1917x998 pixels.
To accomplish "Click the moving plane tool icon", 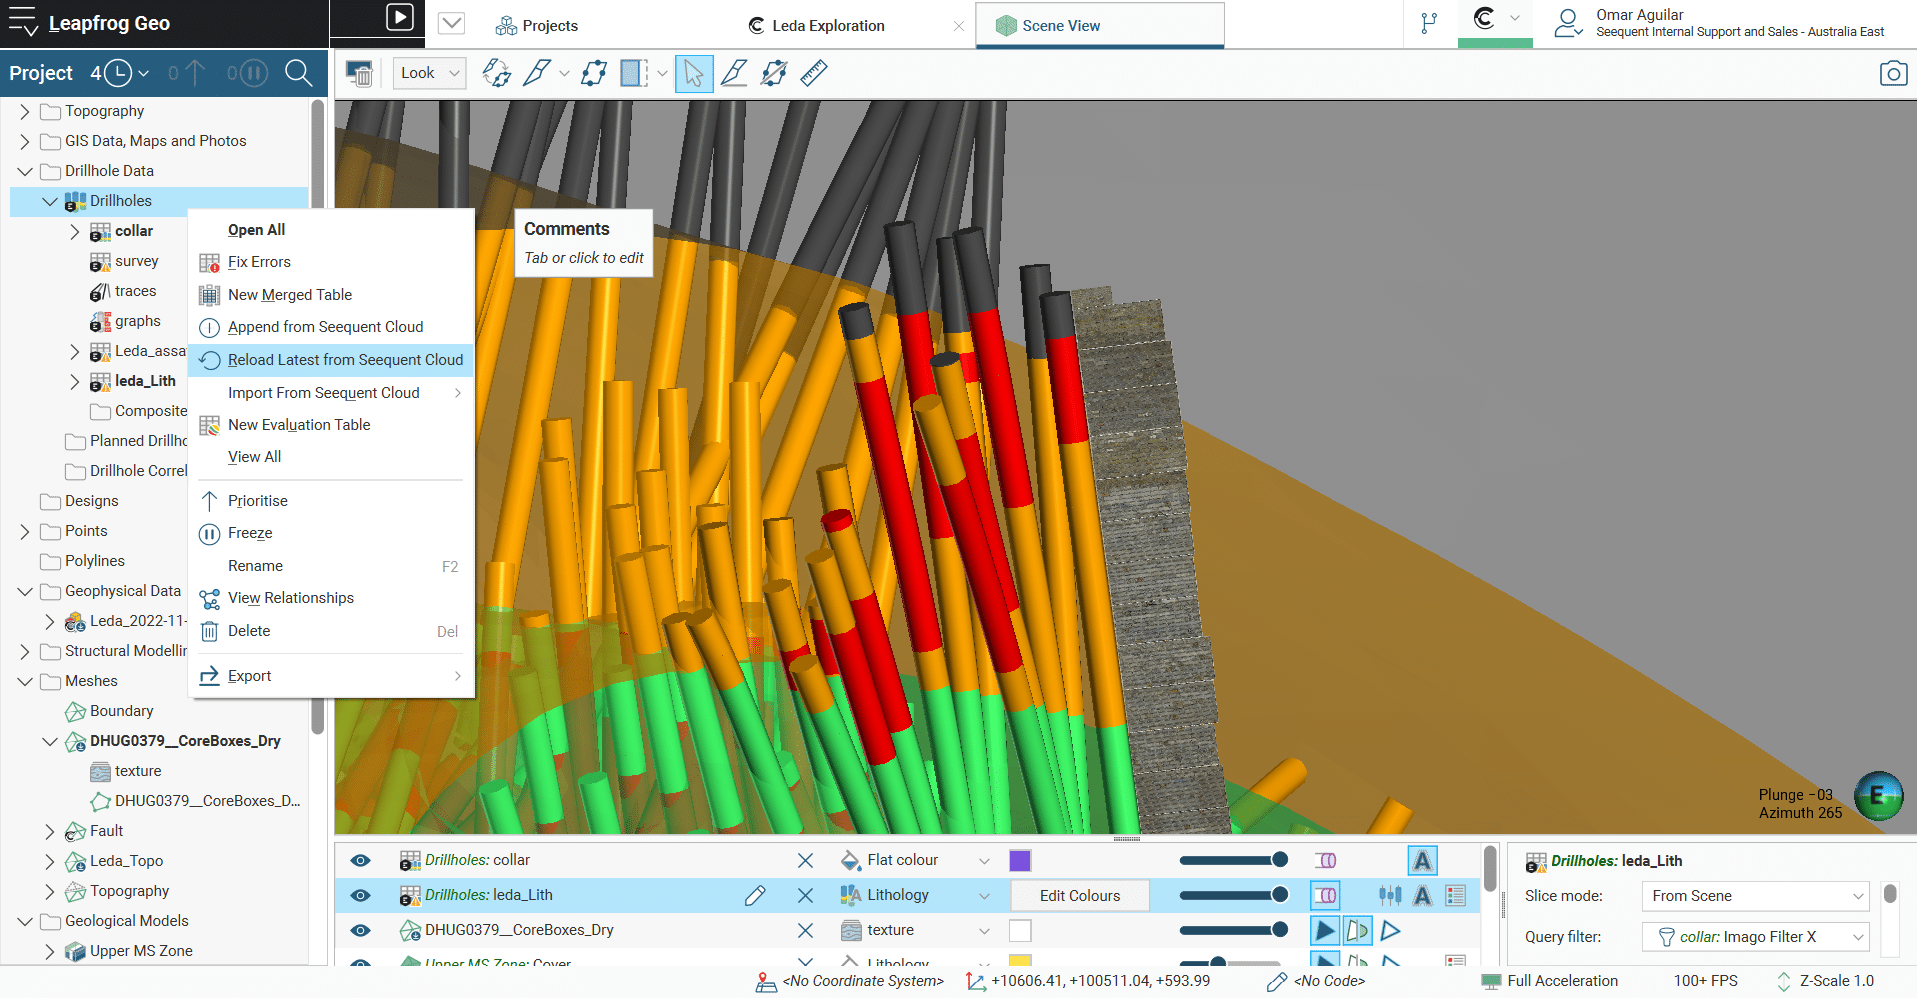I will pyautogui.click(x=774, y=73).
